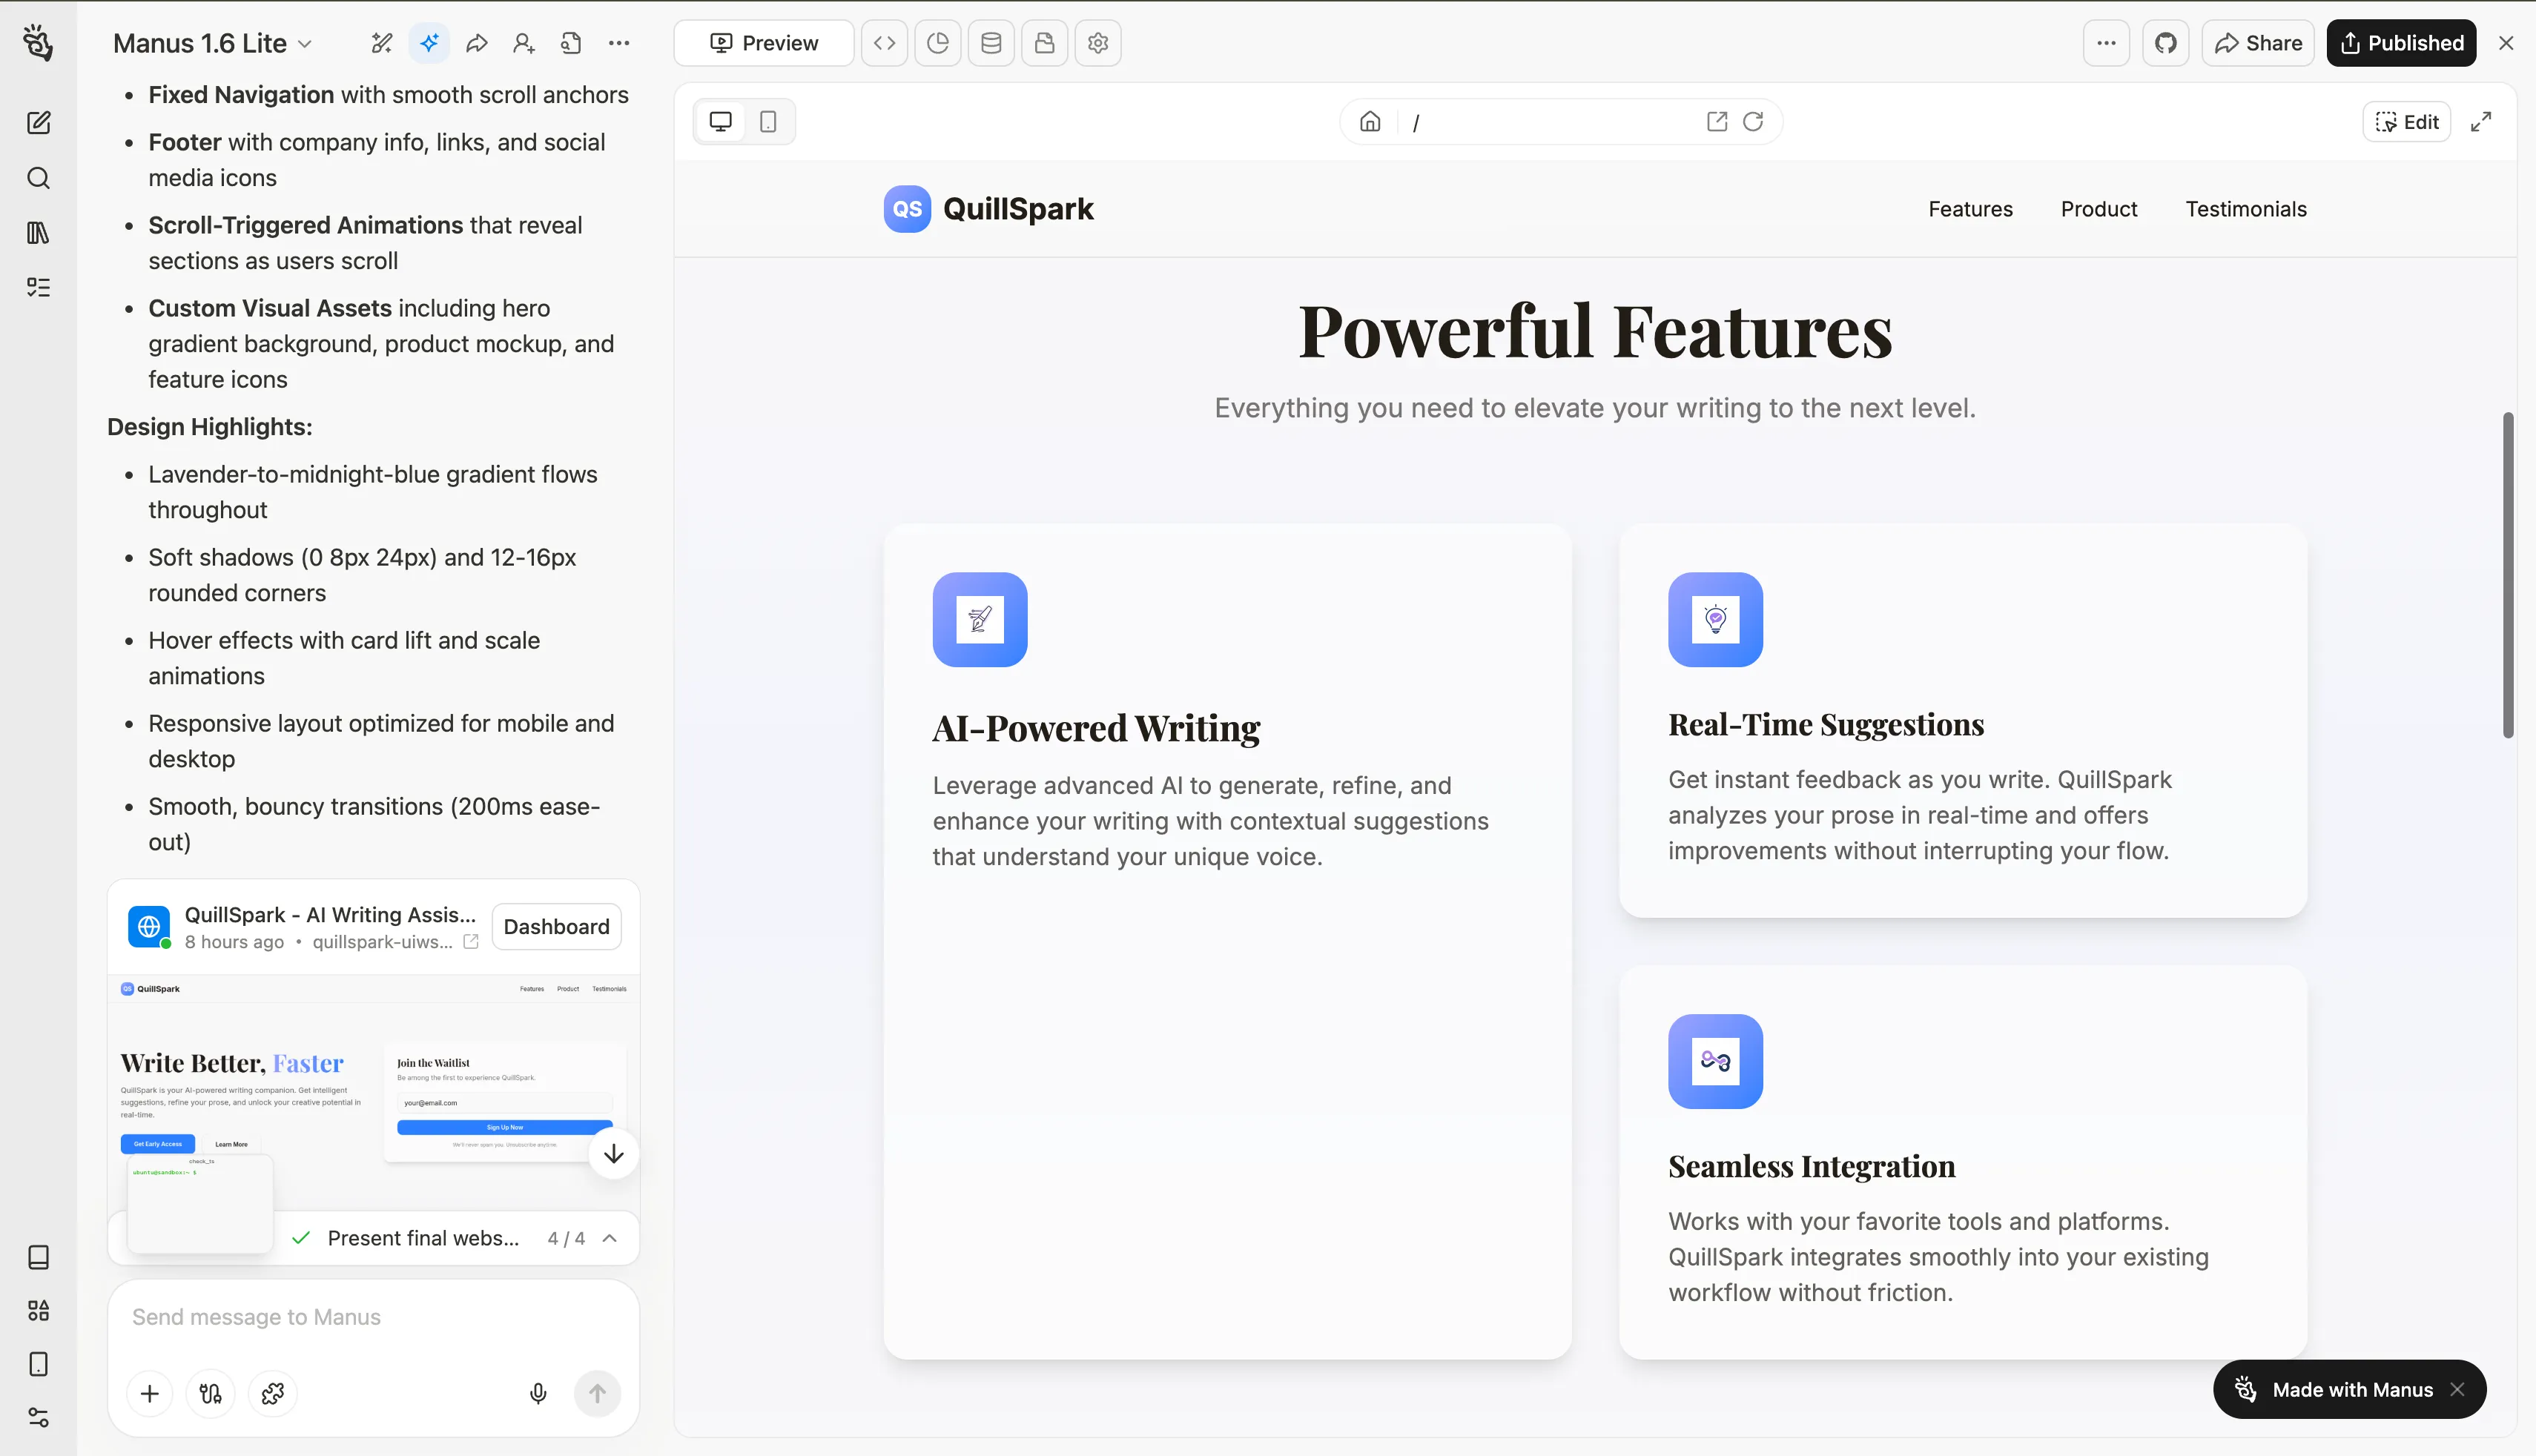
Task: Click the Dashboard button
Action: [x=556, y=927]
